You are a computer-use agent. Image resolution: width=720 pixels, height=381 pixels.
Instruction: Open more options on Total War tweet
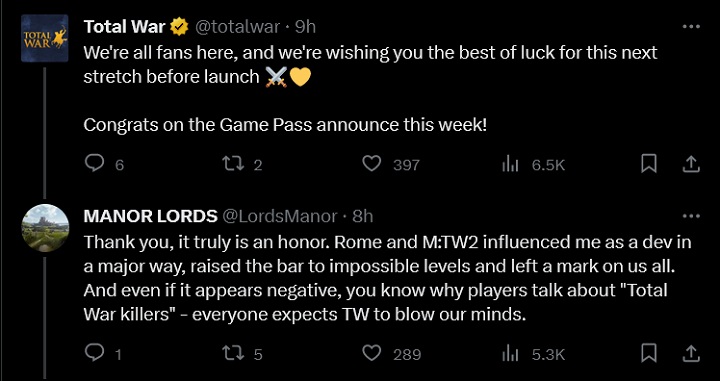pyautogui.click(x=691, y=27)
